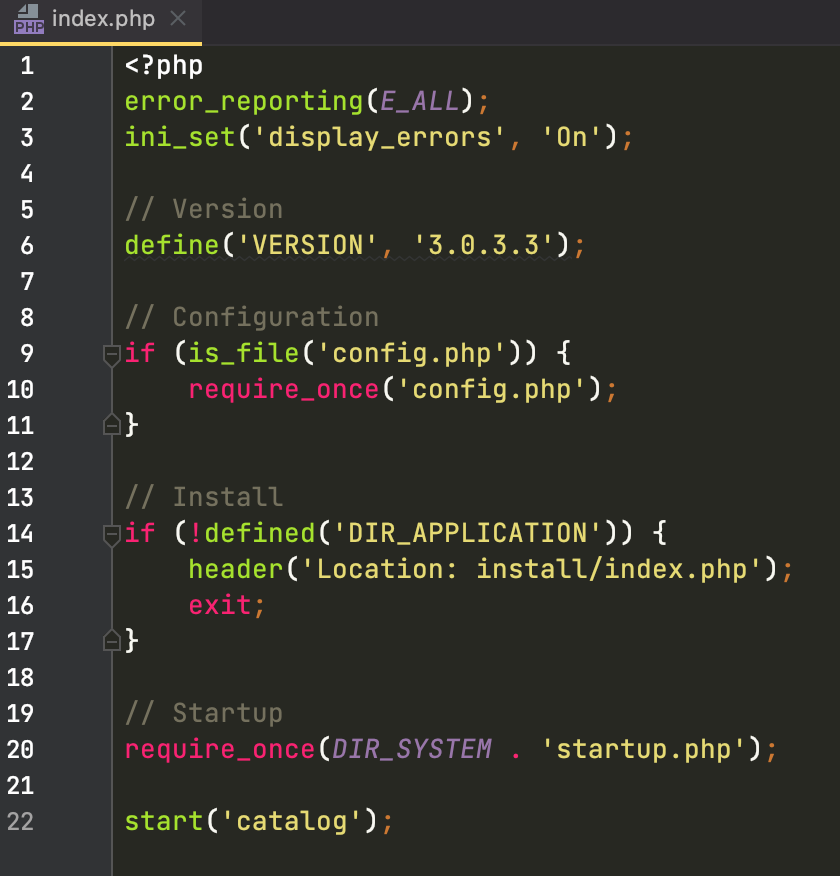The image size is (840, 876).
Task: Click the '// Configuration' comment line
Action: coord(251,318)
